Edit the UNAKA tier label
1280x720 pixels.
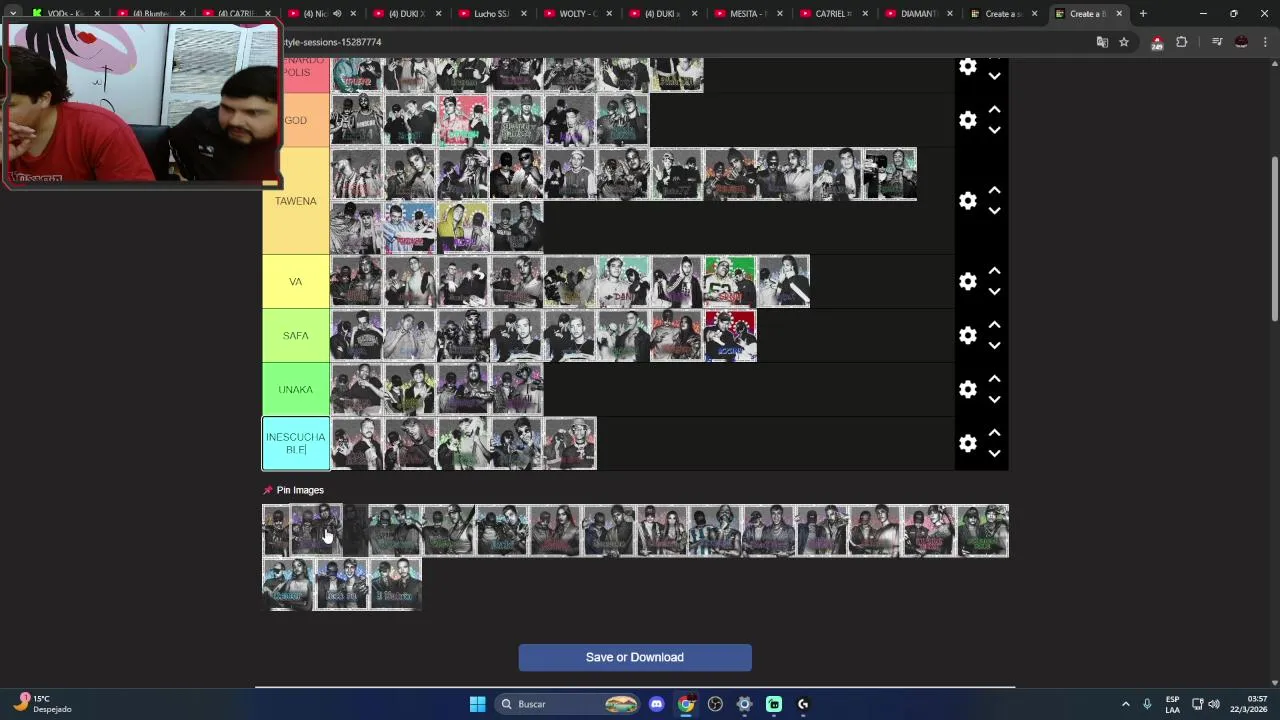pyautogui.click(x=296, y=390)
